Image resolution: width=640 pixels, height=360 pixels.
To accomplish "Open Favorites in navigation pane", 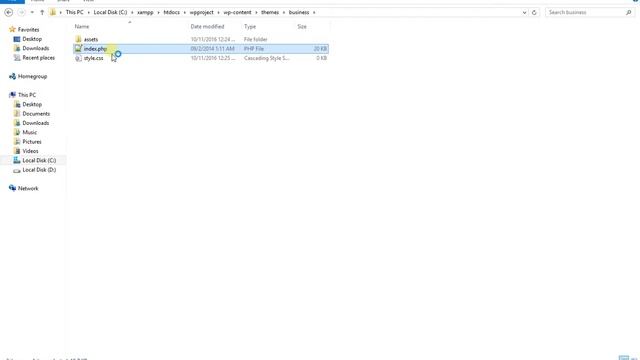I will click(28, 29).
